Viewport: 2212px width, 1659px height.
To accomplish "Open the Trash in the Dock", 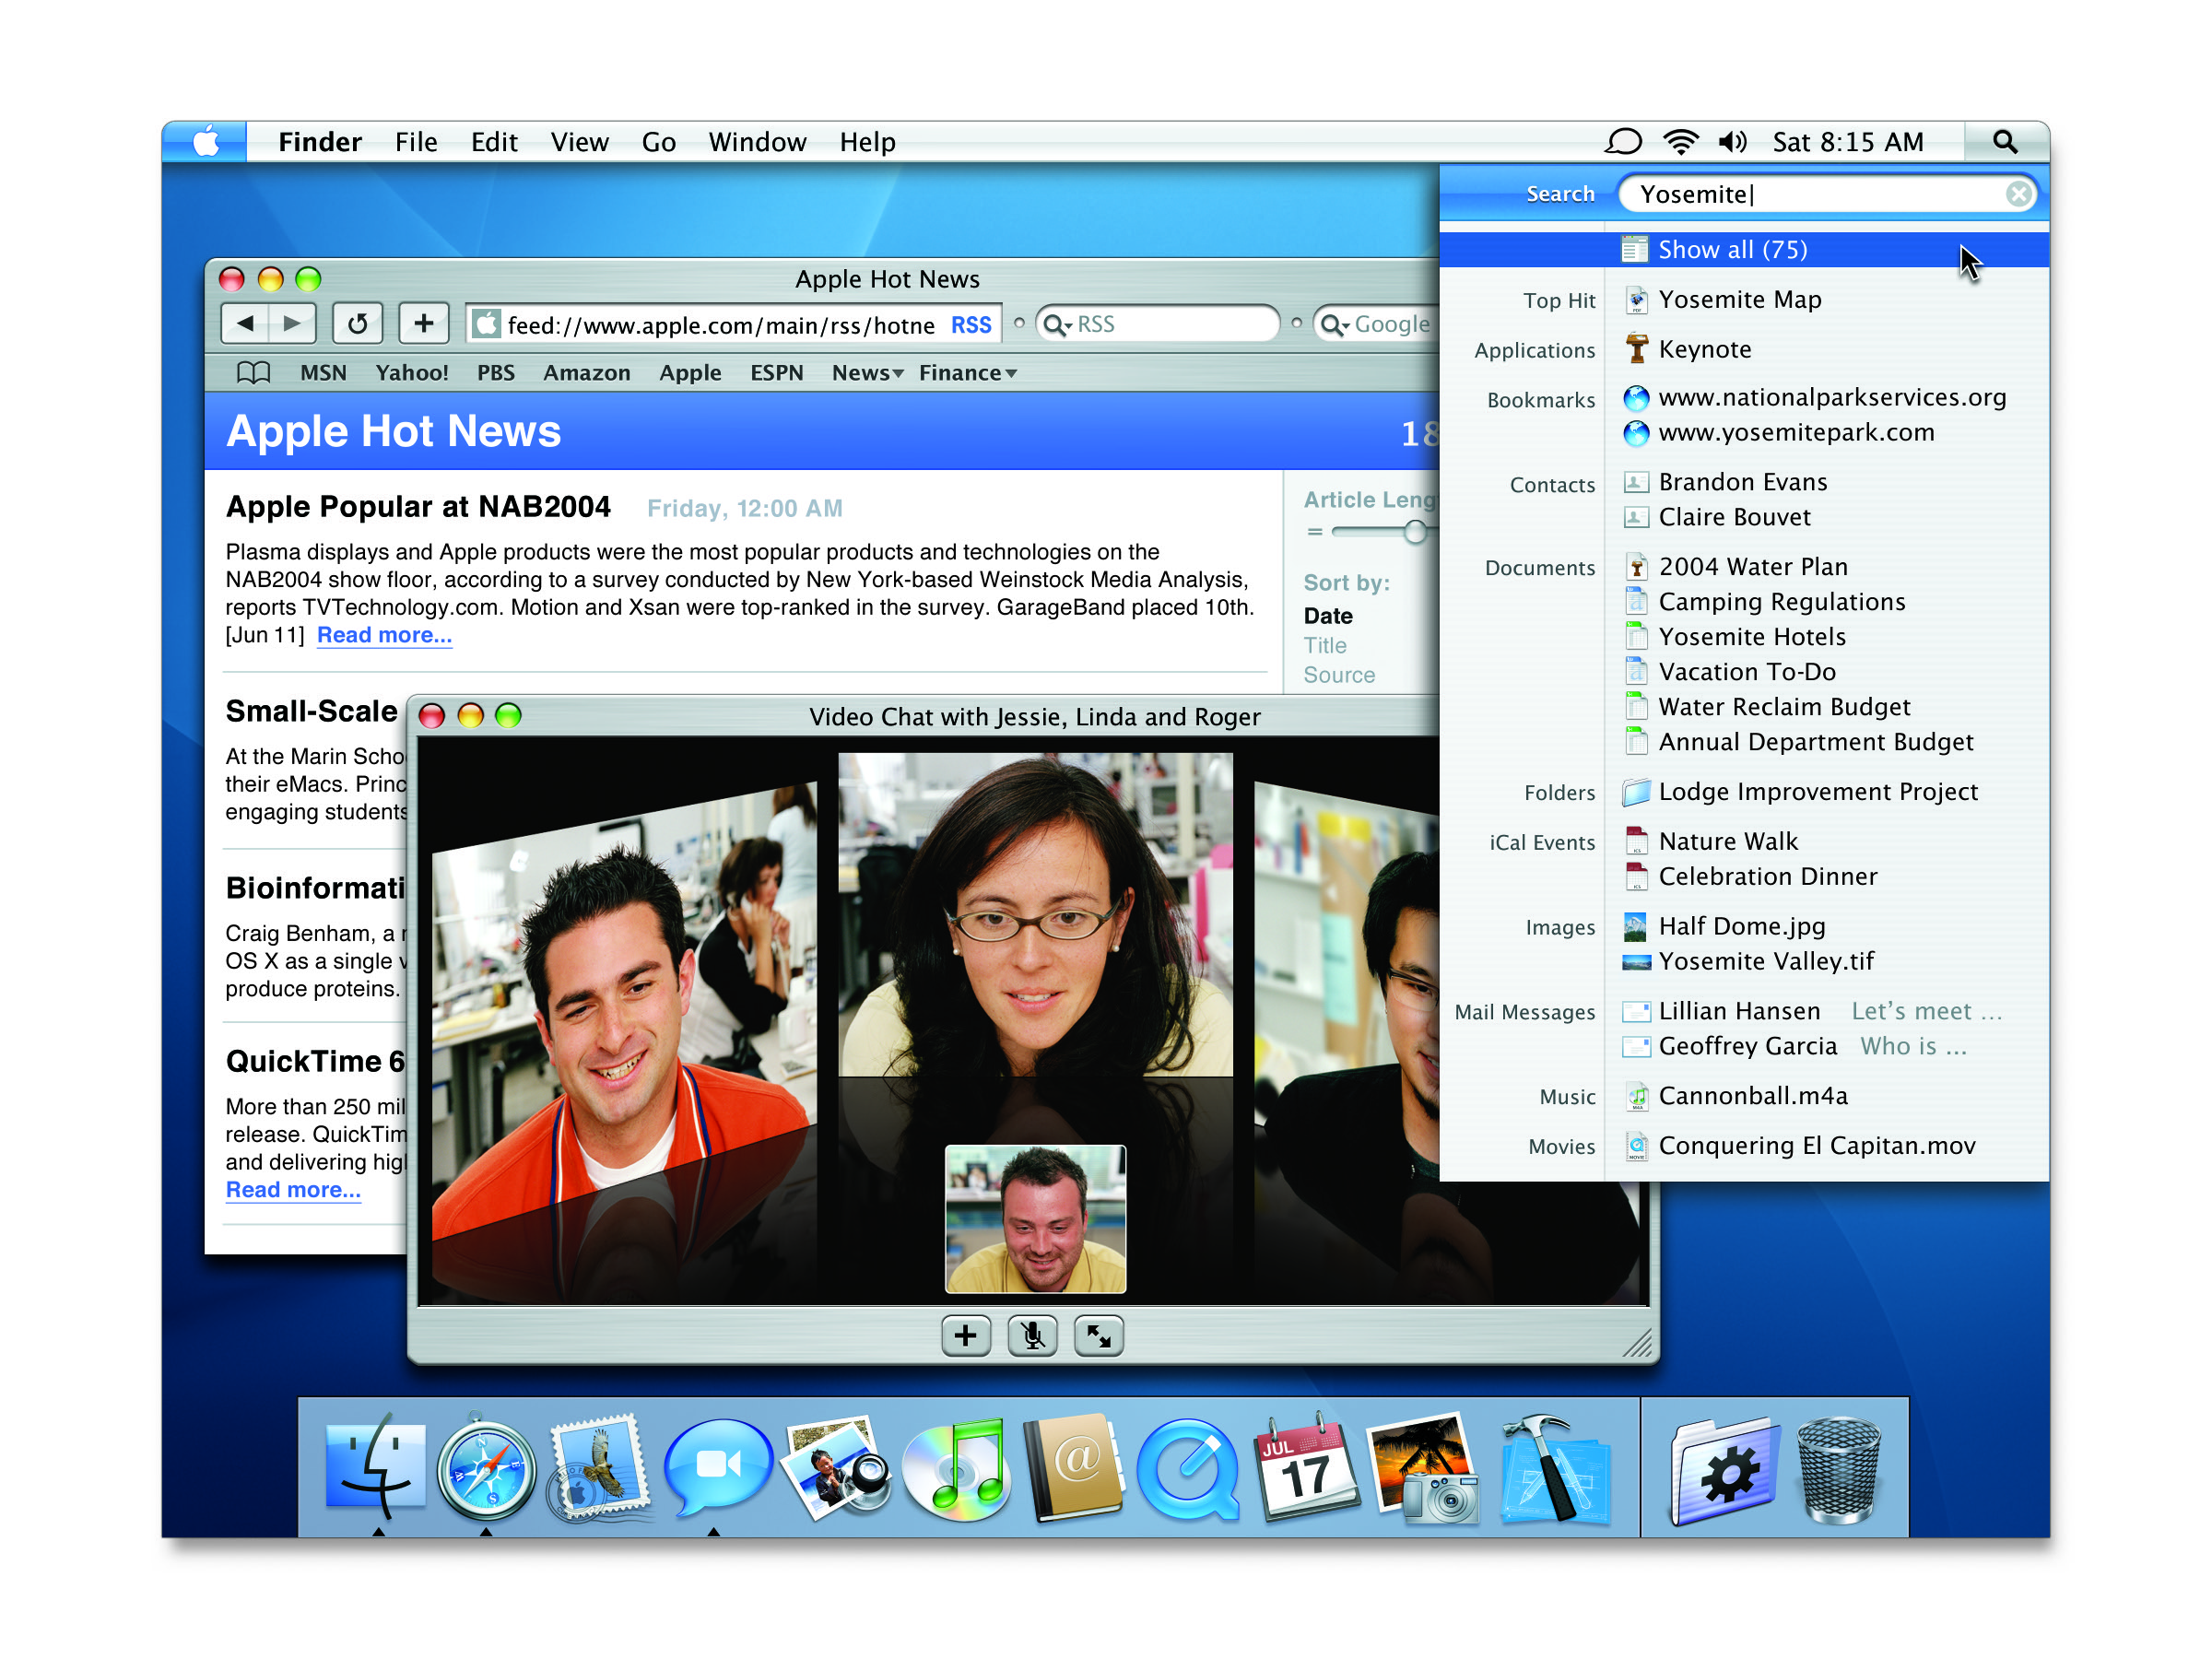I will 1838,1470.
